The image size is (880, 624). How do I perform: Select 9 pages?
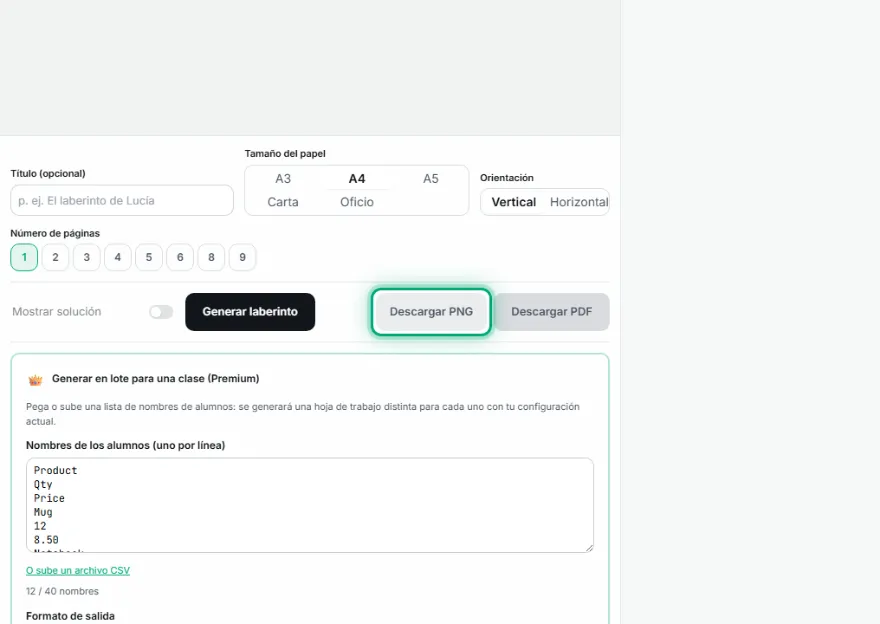pos(242,258)
